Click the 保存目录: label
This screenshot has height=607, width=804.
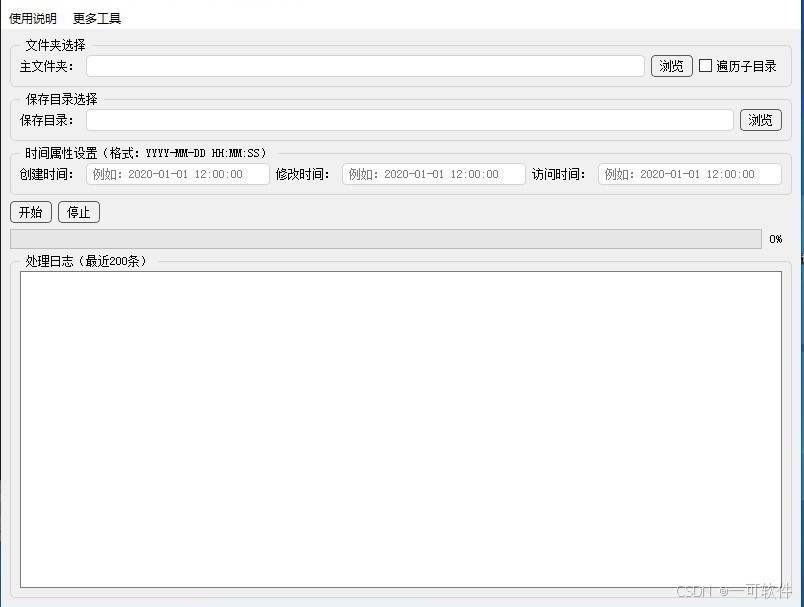point(47,120)
